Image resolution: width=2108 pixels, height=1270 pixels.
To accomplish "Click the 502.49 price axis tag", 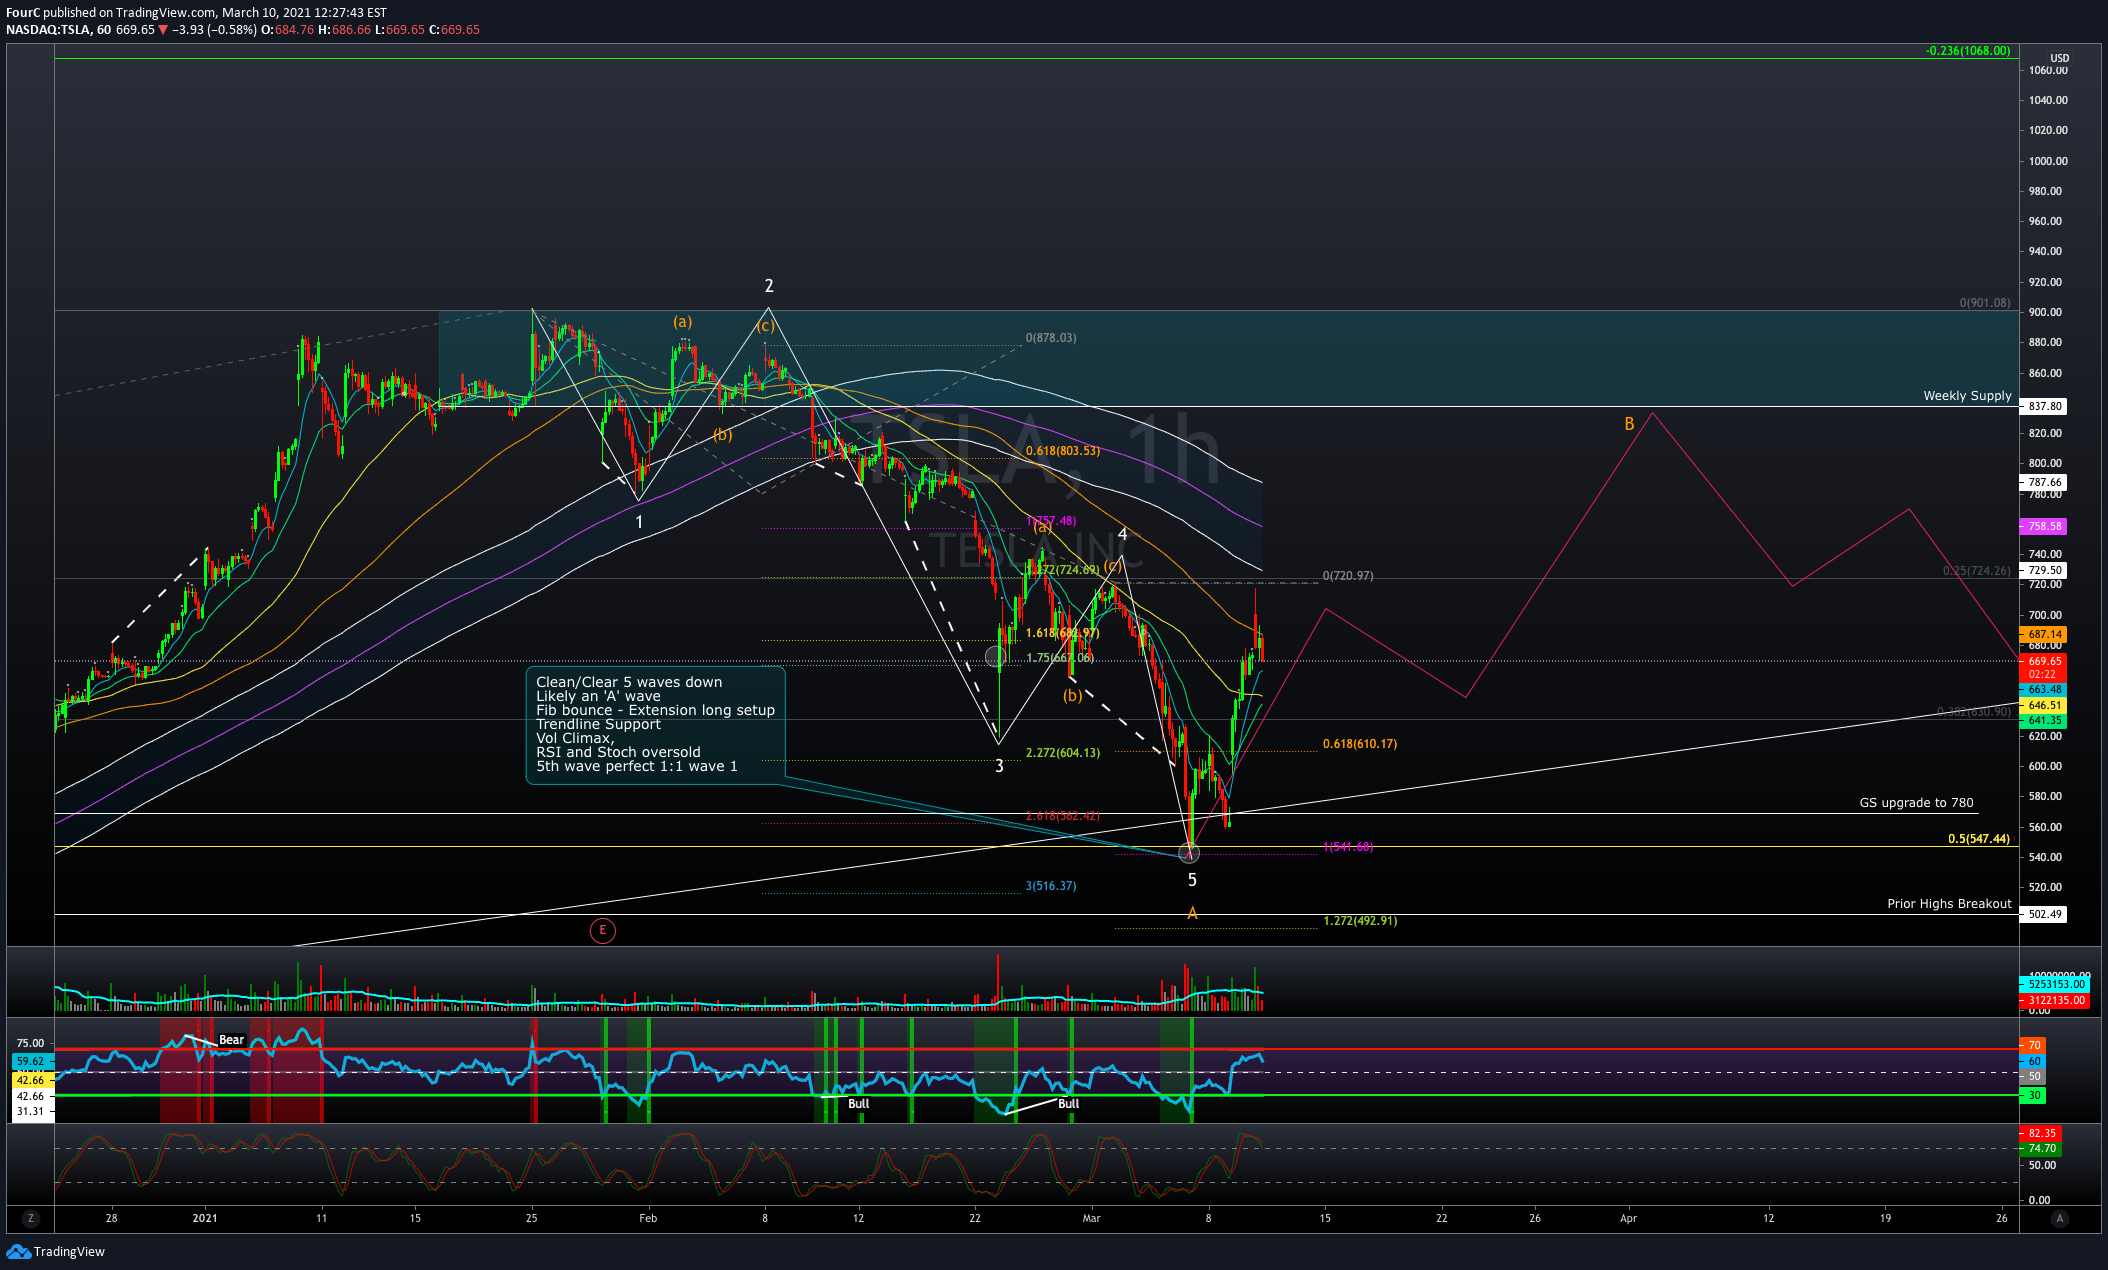I will (x=2044, y=914).
